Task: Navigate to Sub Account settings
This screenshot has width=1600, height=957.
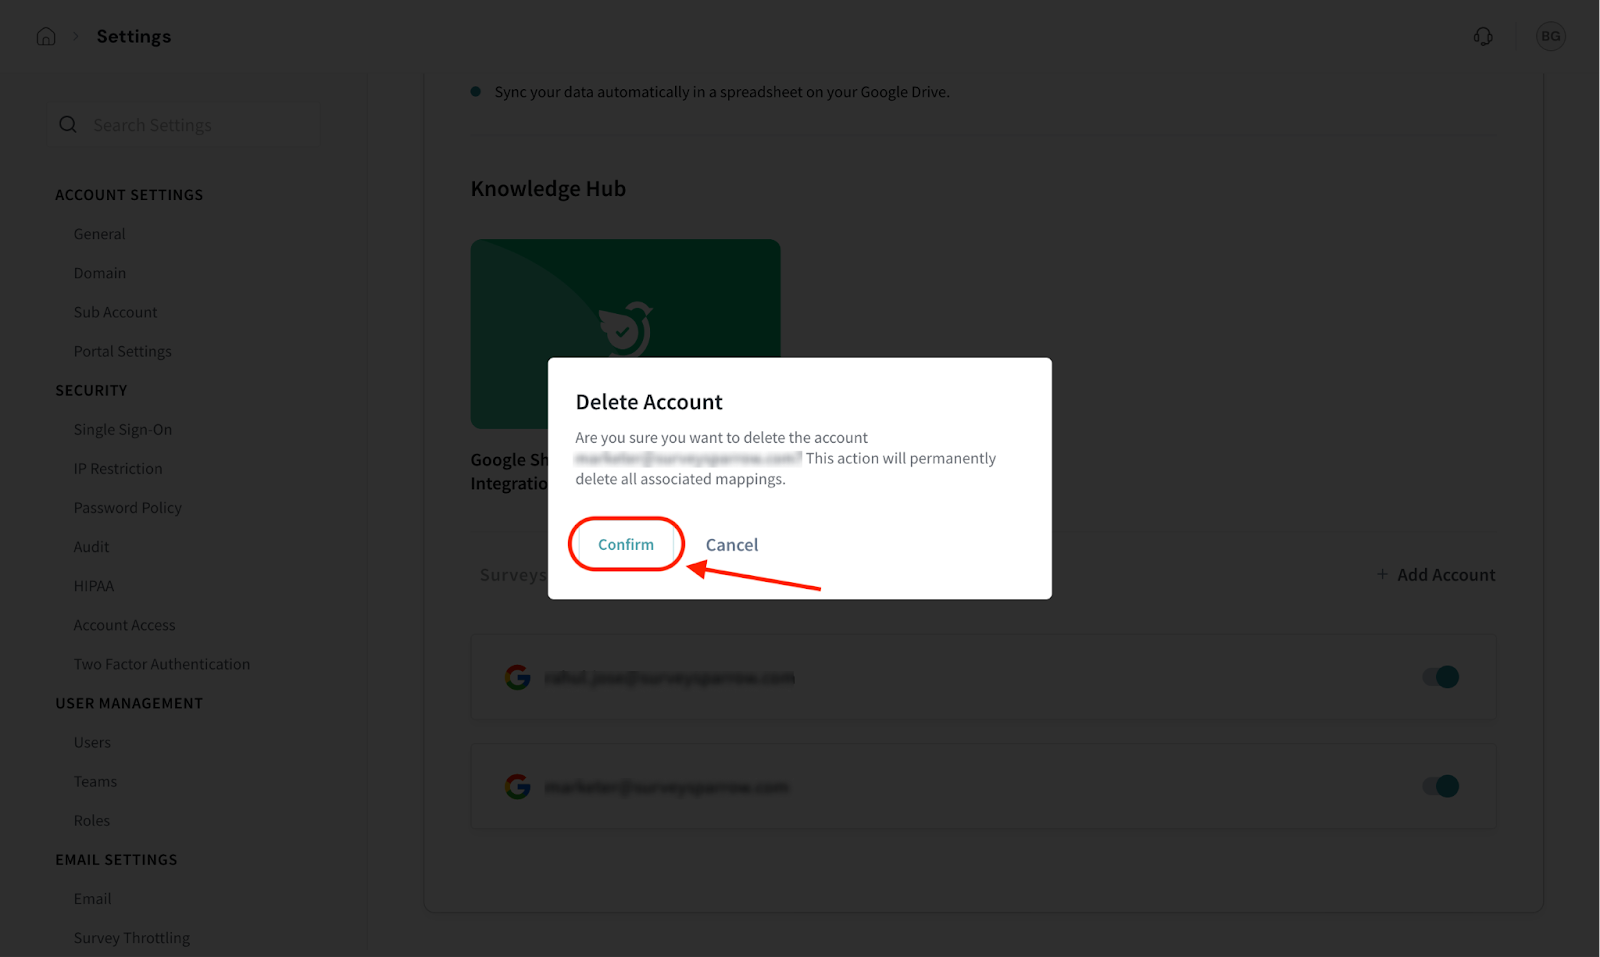Action: point(116,312)
